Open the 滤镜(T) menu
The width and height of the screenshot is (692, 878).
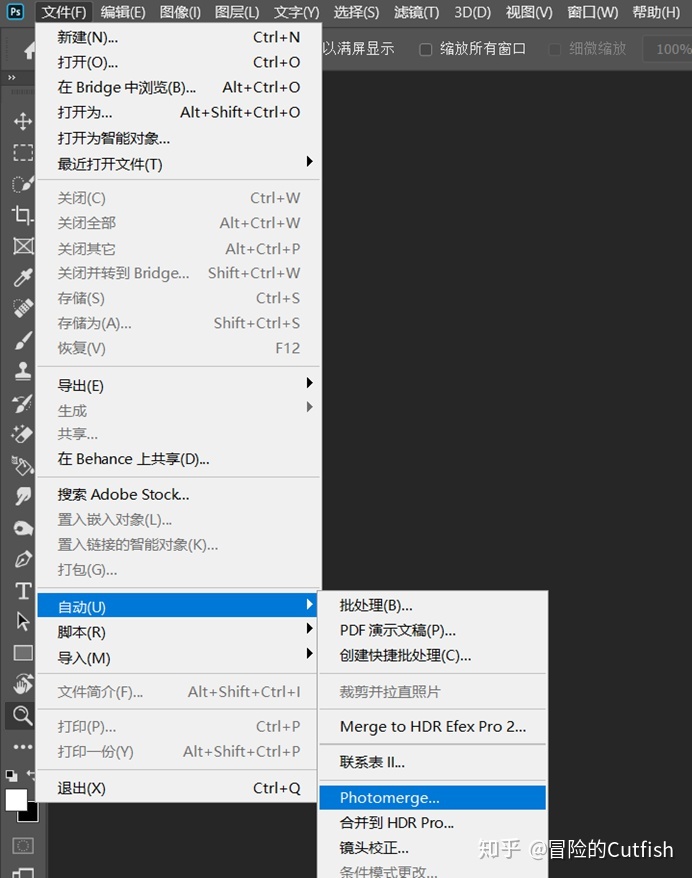click(416, 12)
